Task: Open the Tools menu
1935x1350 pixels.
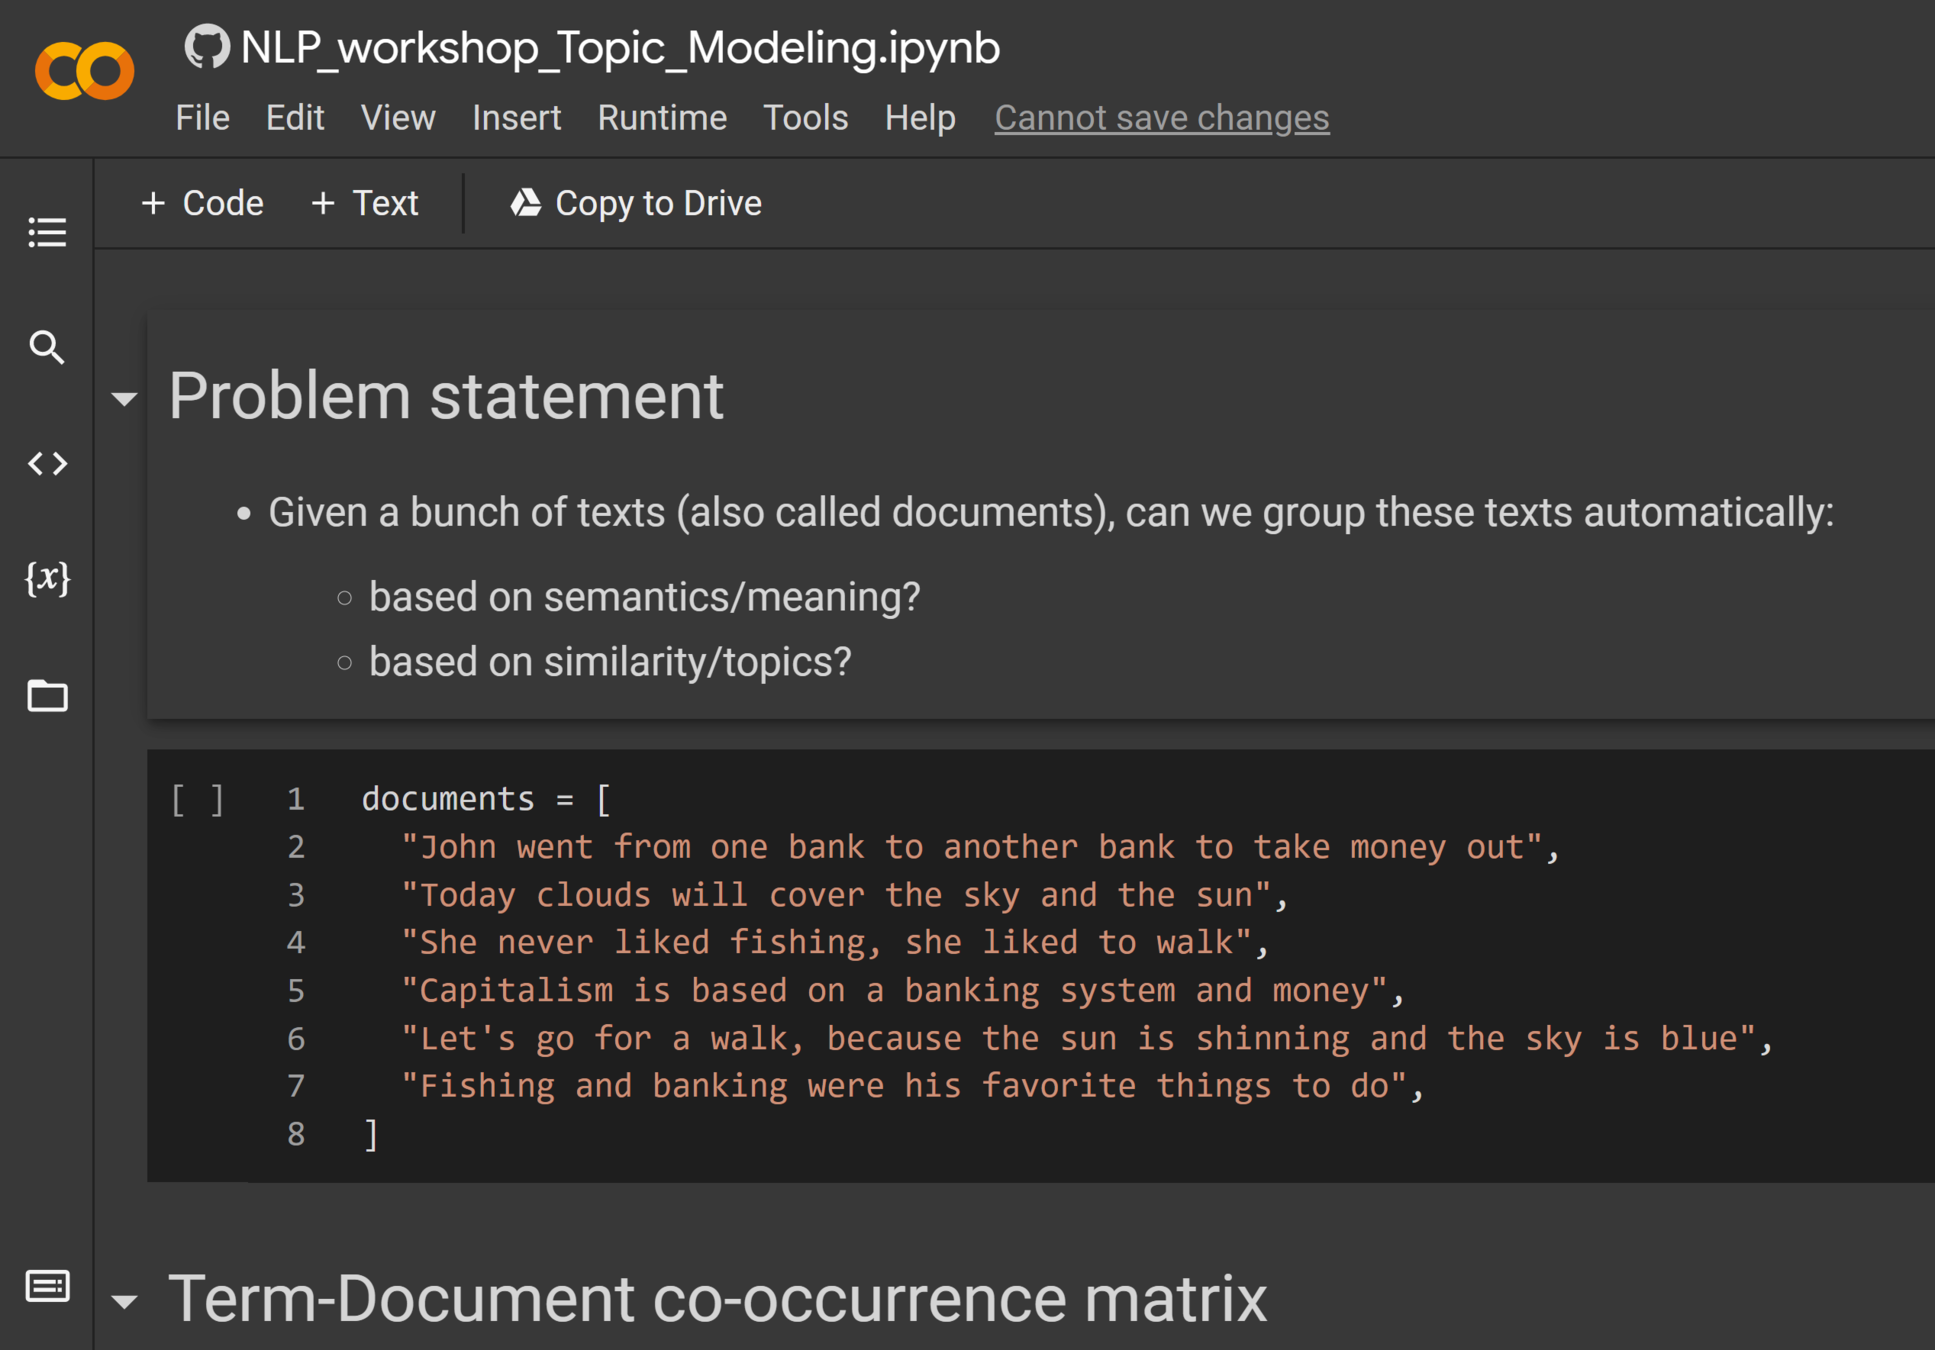Action: tap(804, 118)
